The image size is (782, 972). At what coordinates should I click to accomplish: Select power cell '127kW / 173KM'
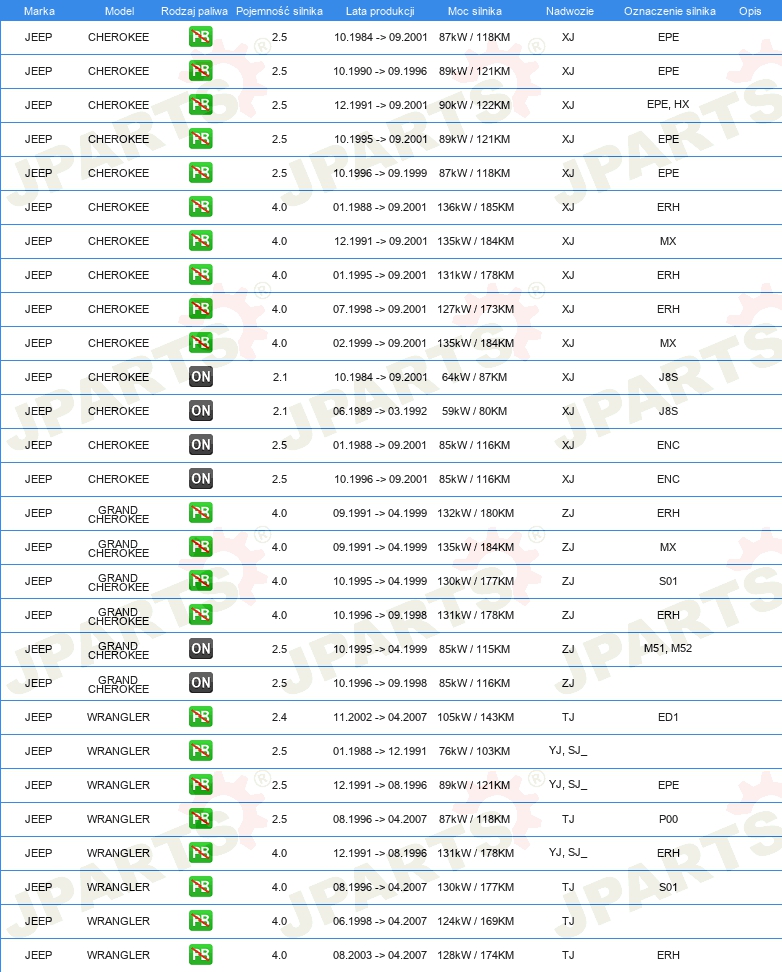475,309
